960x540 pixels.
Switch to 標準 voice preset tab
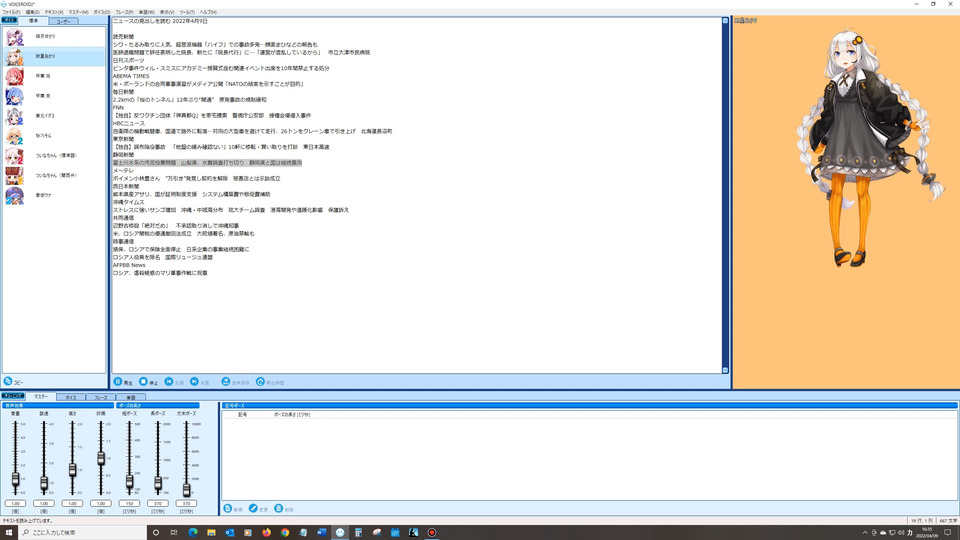[34, 21]
